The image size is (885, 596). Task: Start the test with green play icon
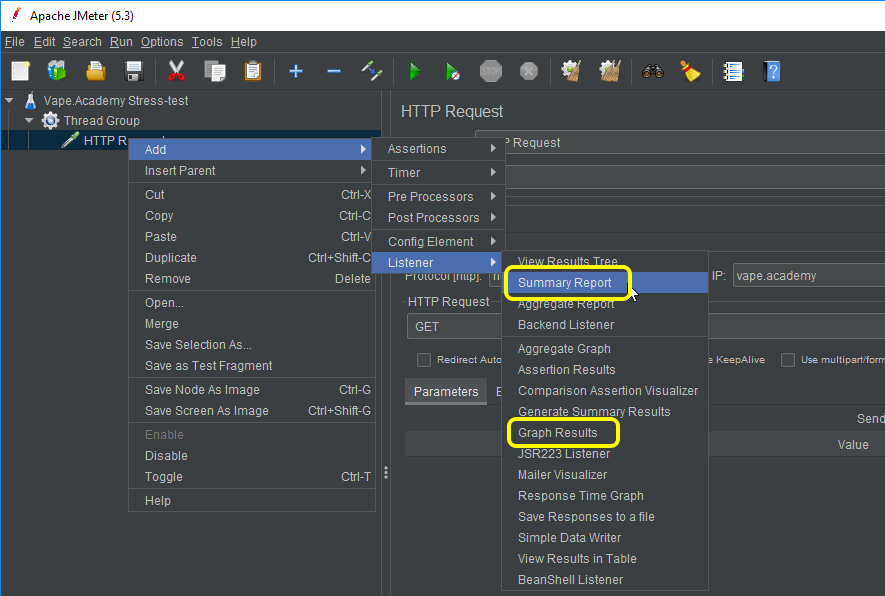point(414,71)
